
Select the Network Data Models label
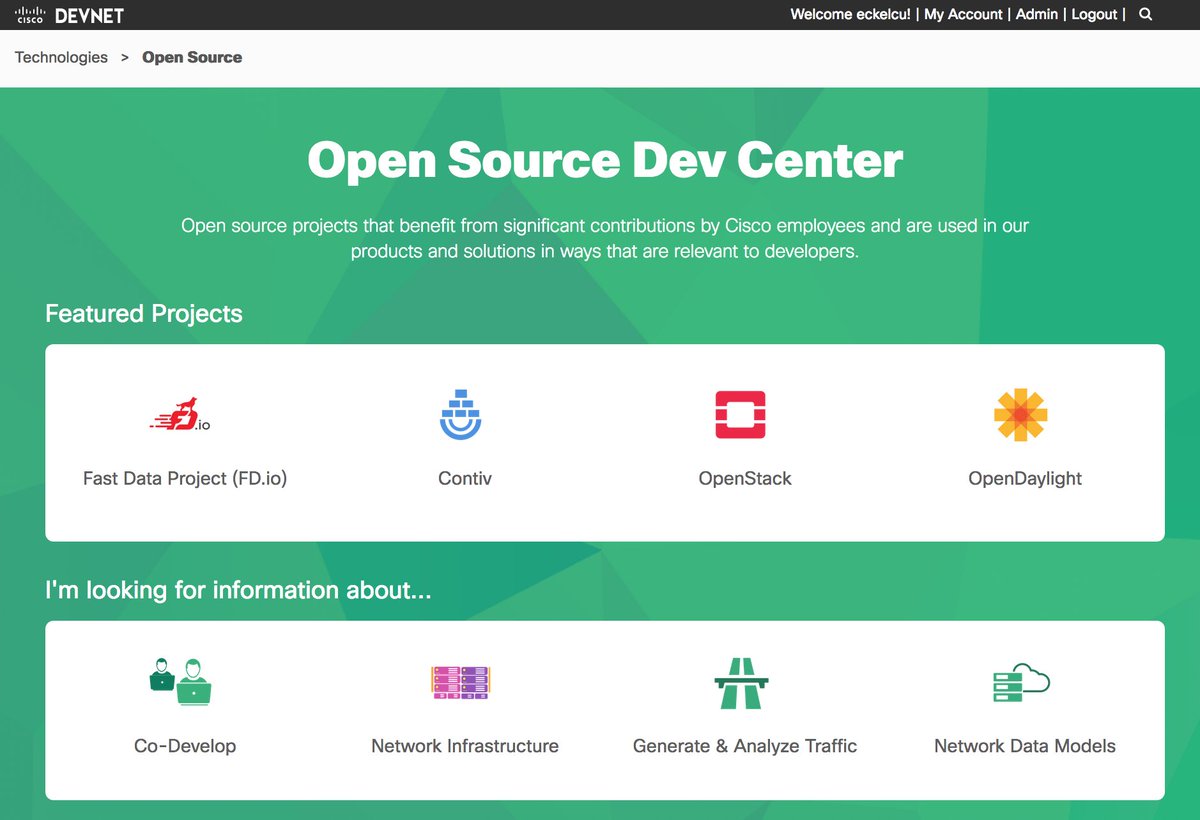click(x=1025, y=746)
